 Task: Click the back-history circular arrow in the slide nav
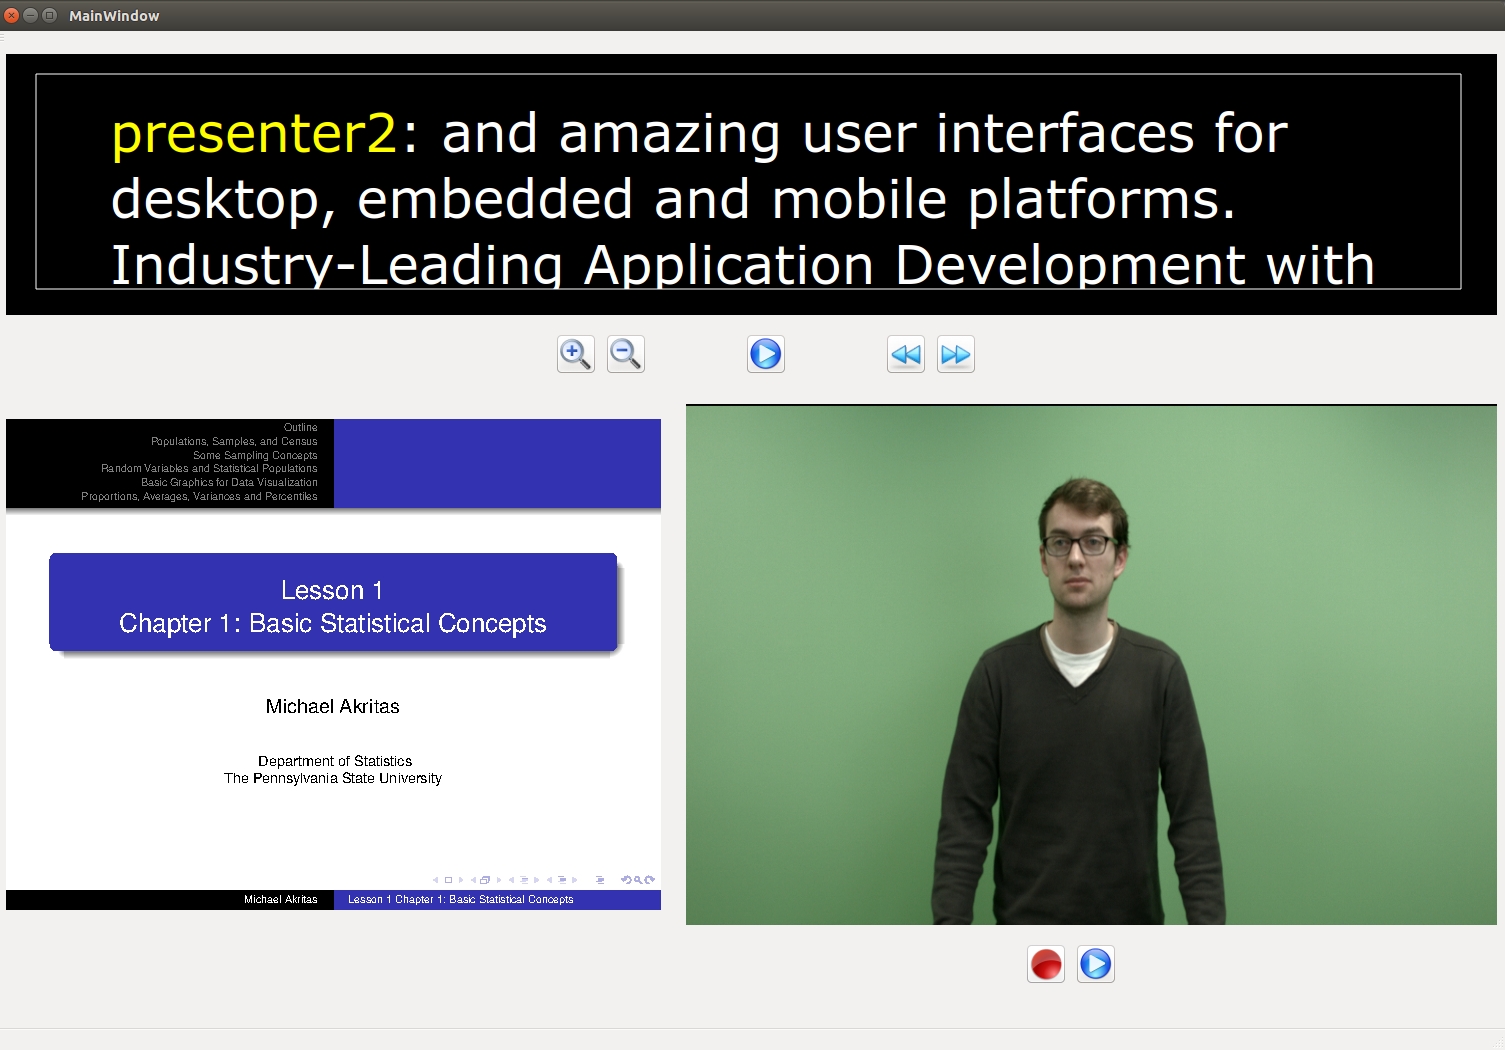click(627, 880)
